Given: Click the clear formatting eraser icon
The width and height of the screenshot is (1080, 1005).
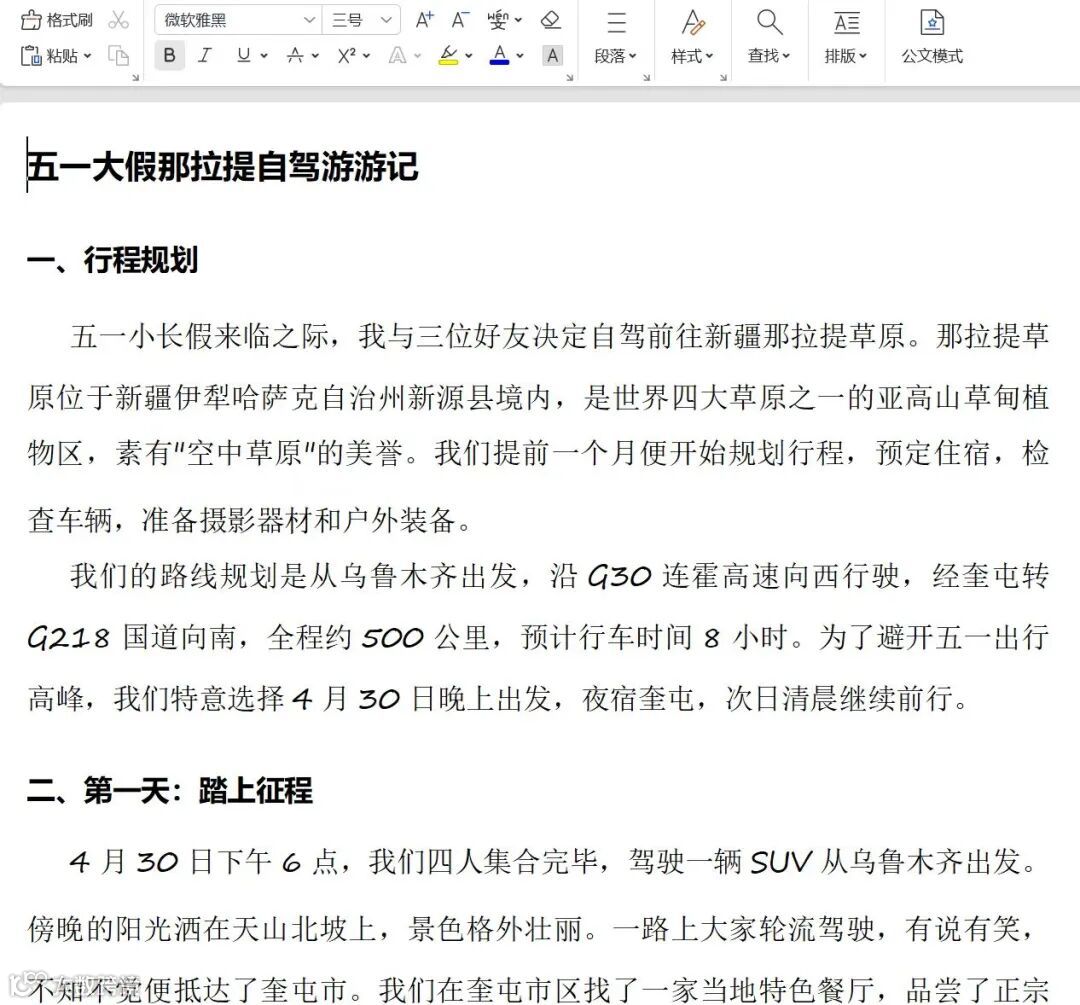Looking at the screenshot, I should [x=550, y=20].
